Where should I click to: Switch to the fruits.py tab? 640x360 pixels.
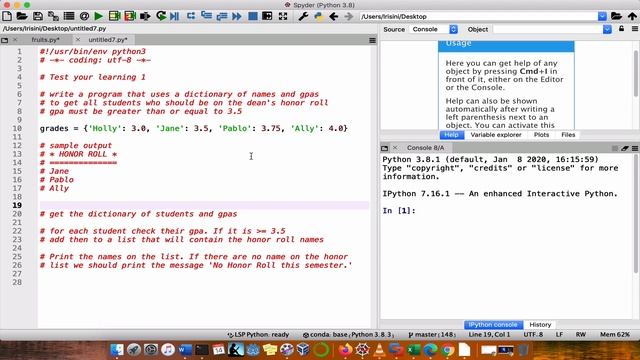pos(45,40)
